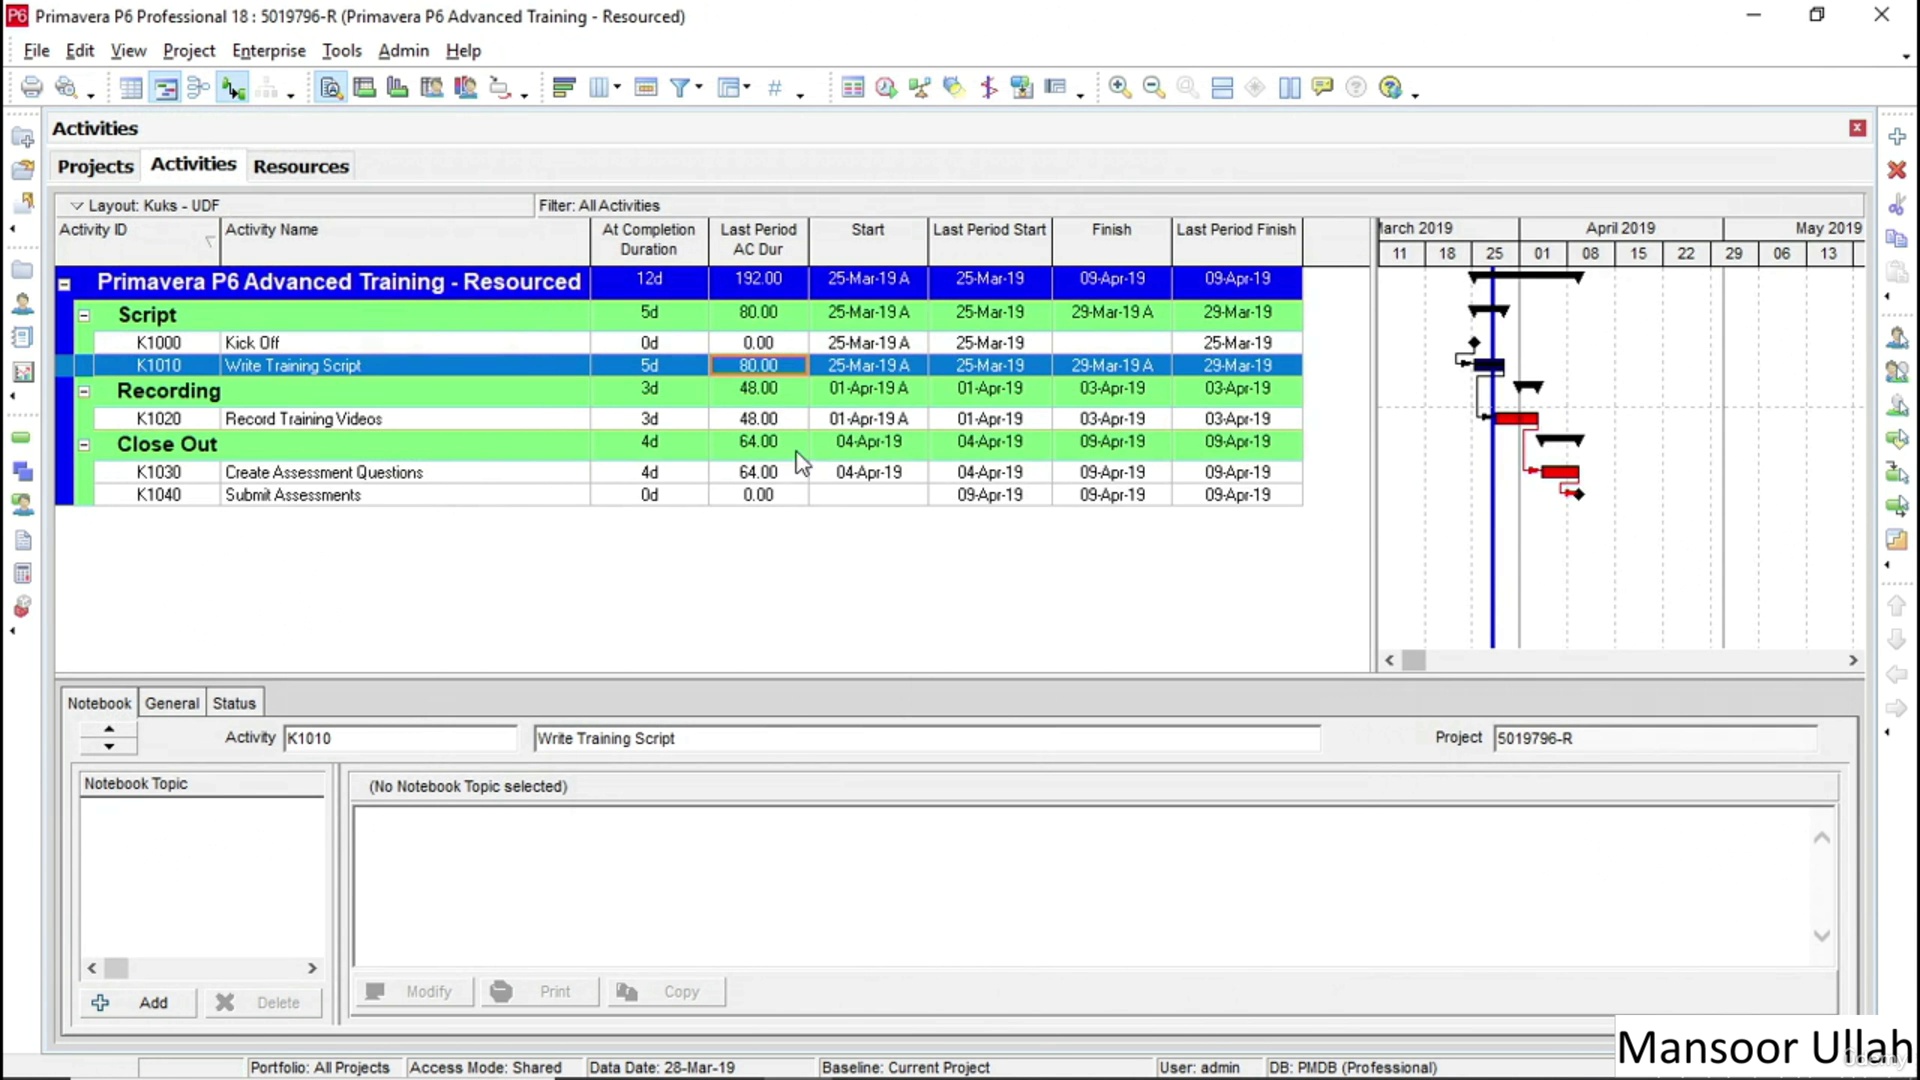The width and height of the screenshot is (1920, 1080).
Task: Open the online Help globe icon
Action: click(1390, 88)
